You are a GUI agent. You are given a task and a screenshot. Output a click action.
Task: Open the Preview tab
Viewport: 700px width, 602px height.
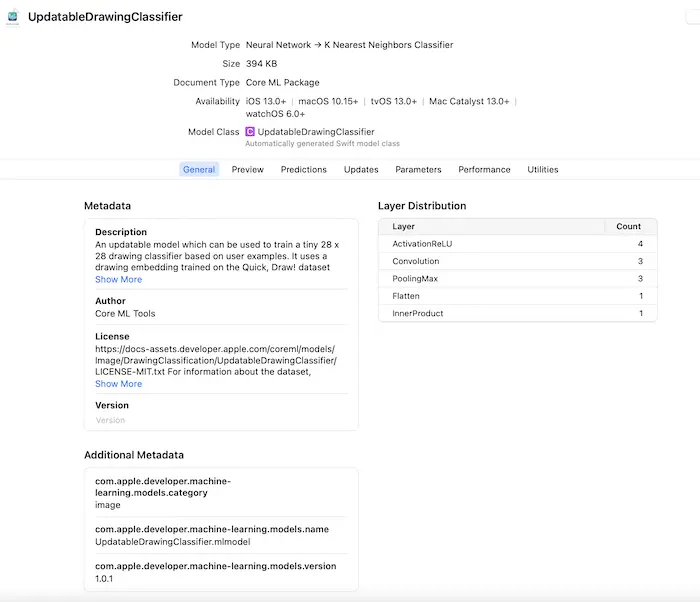(x=248, y=170)
